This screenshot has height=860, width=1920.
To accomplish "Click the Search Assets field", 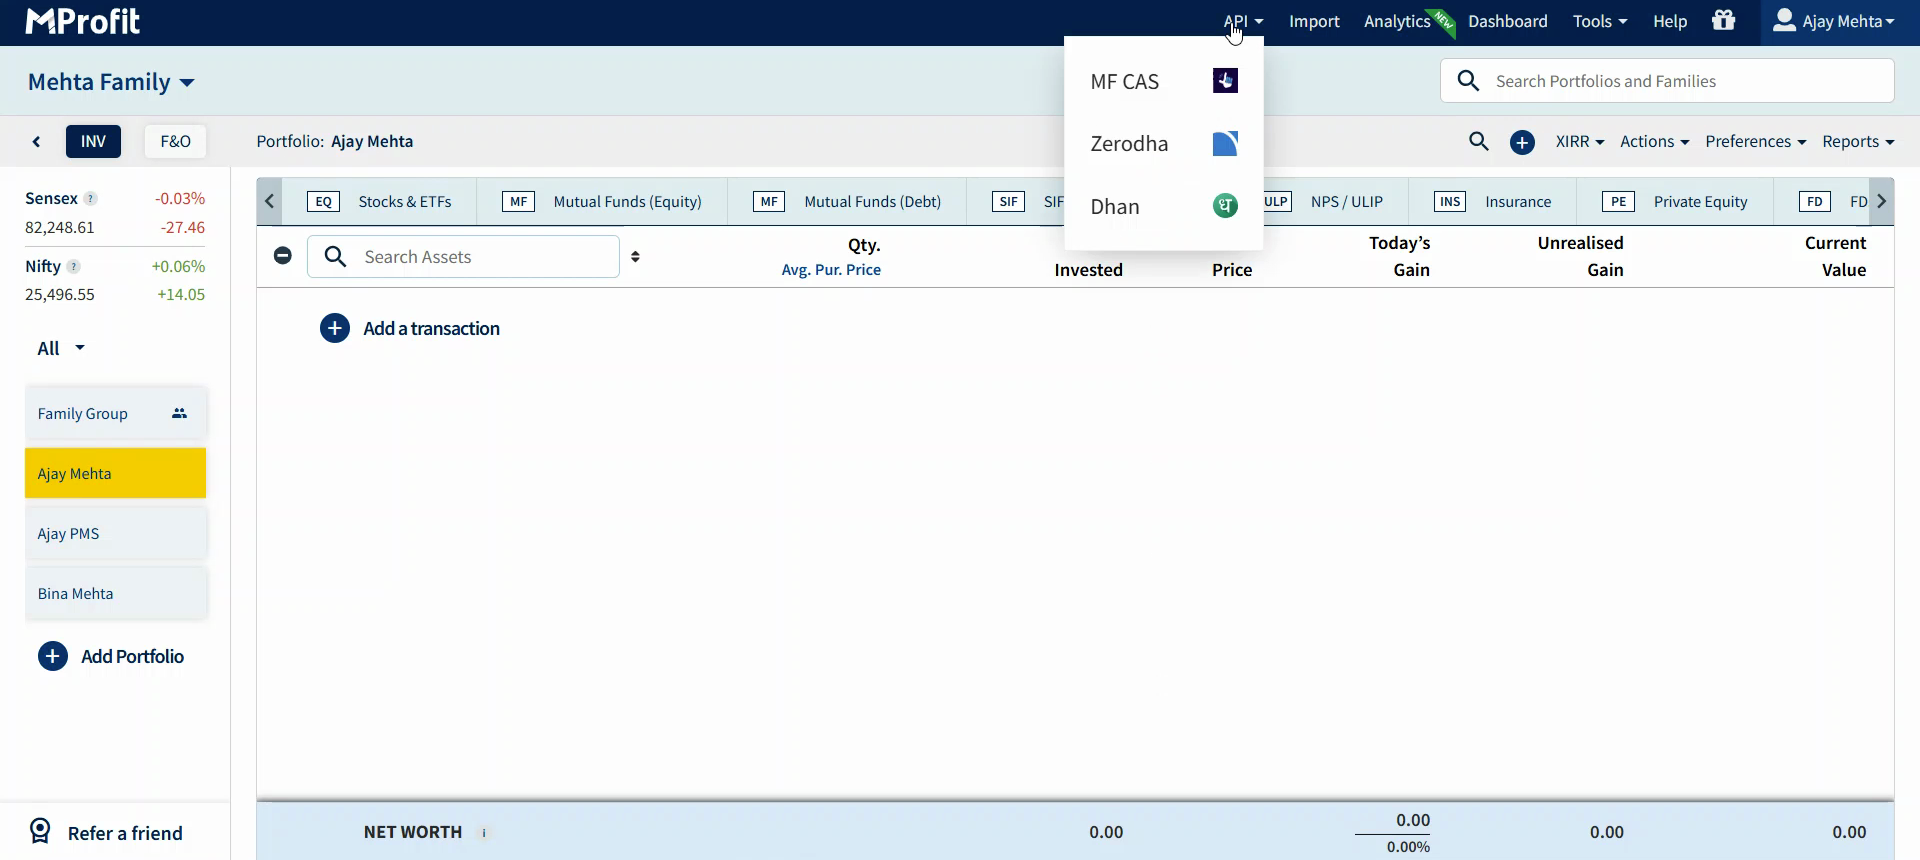I will tap(464, 257).
